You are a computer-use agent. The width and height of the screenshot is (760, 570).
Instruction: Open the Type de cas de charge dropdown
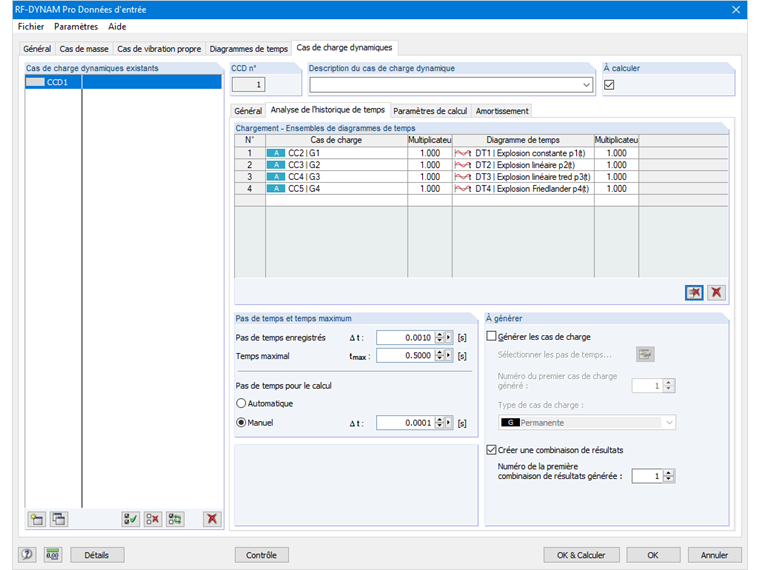pos(669,423)
